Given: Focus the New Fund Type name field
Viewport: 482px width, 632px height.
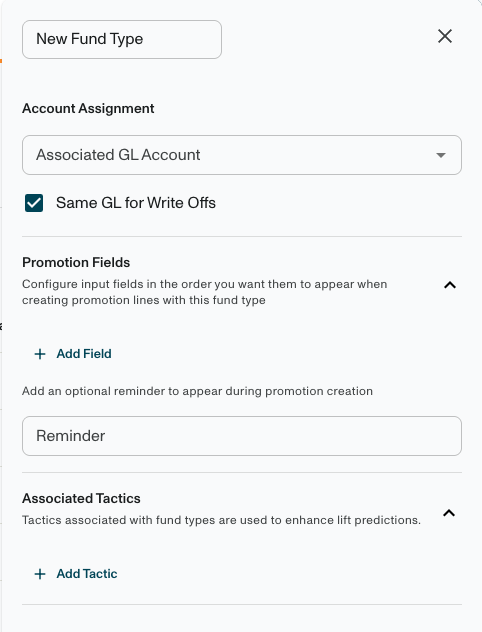Looking at the screenshot, I should click(122, 40).
